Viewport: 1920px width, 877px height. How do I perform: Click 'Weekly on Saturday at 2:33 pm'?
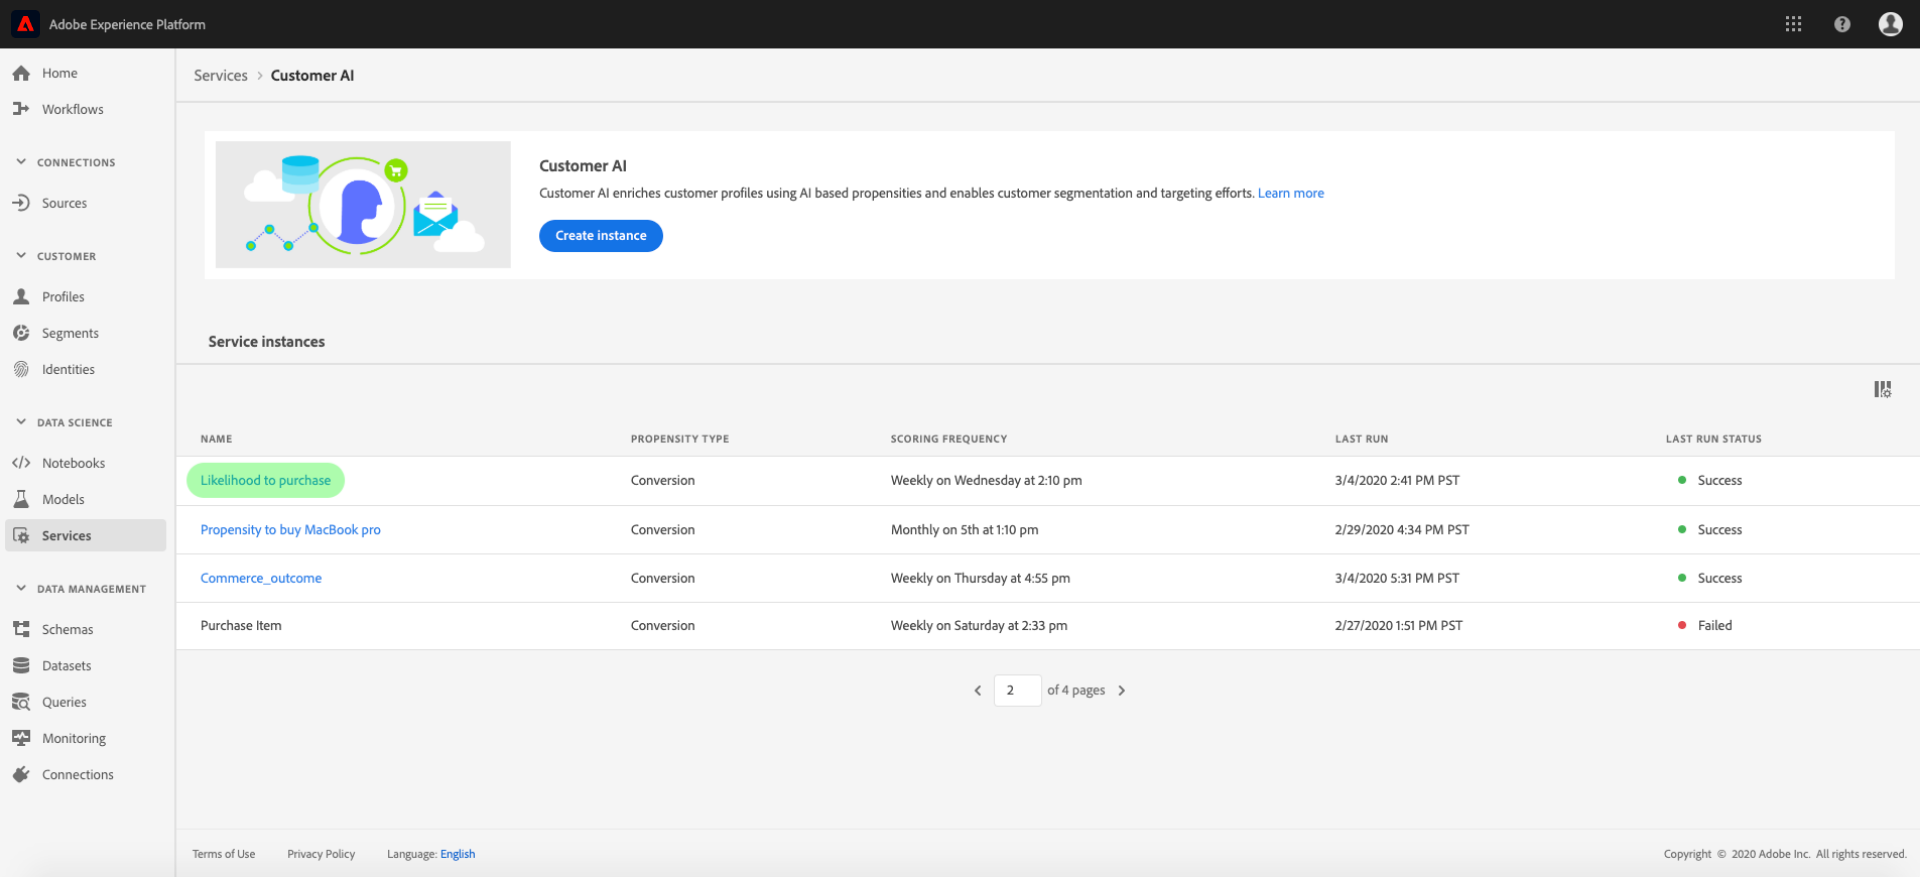click(979, 626)
